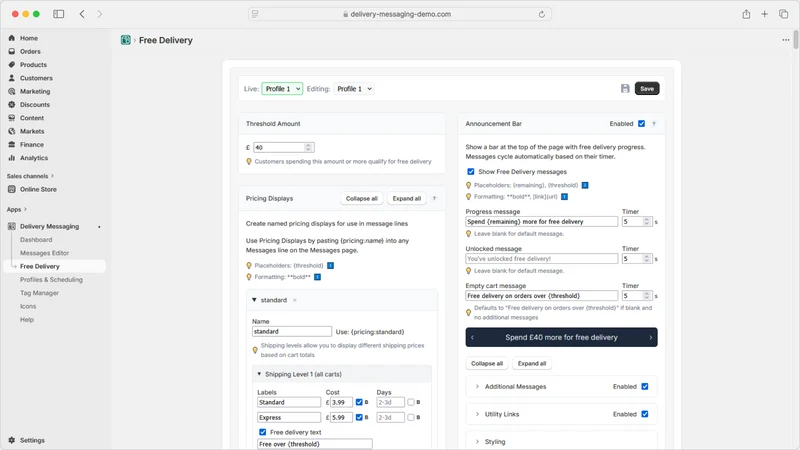Expand the Sales channels group
The image size is (800, 450).
(x=30, y=176)
